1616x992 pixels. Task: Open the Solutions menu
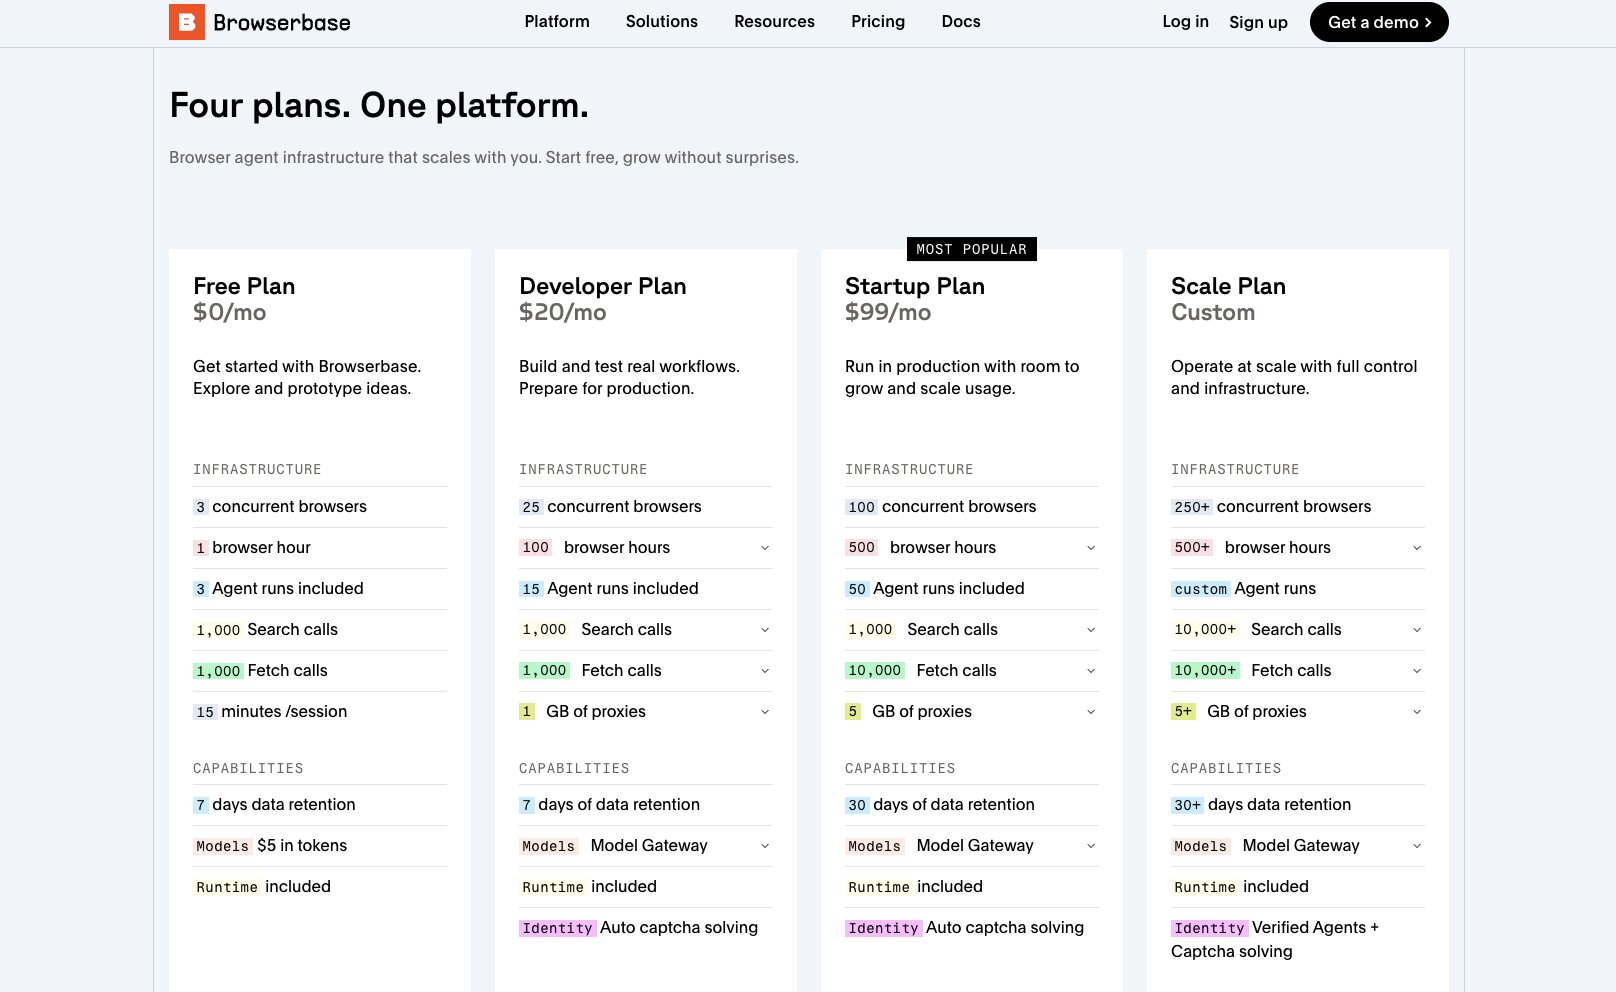[662, 21]
